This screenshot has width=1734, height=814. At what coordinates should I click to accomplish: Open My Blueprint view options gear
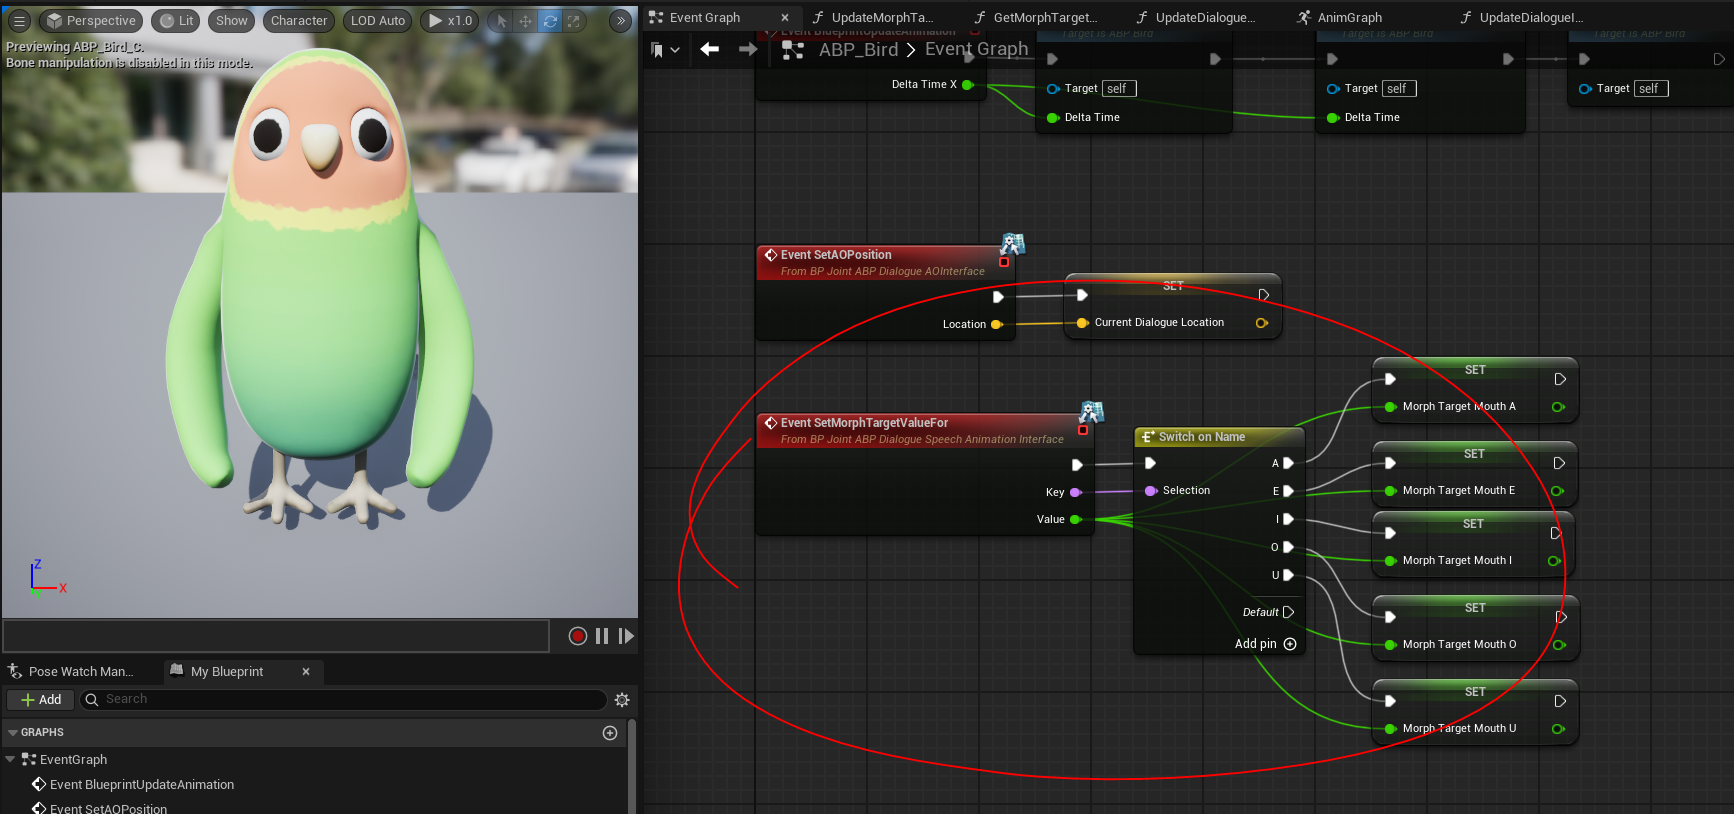[x=622, y=700]
